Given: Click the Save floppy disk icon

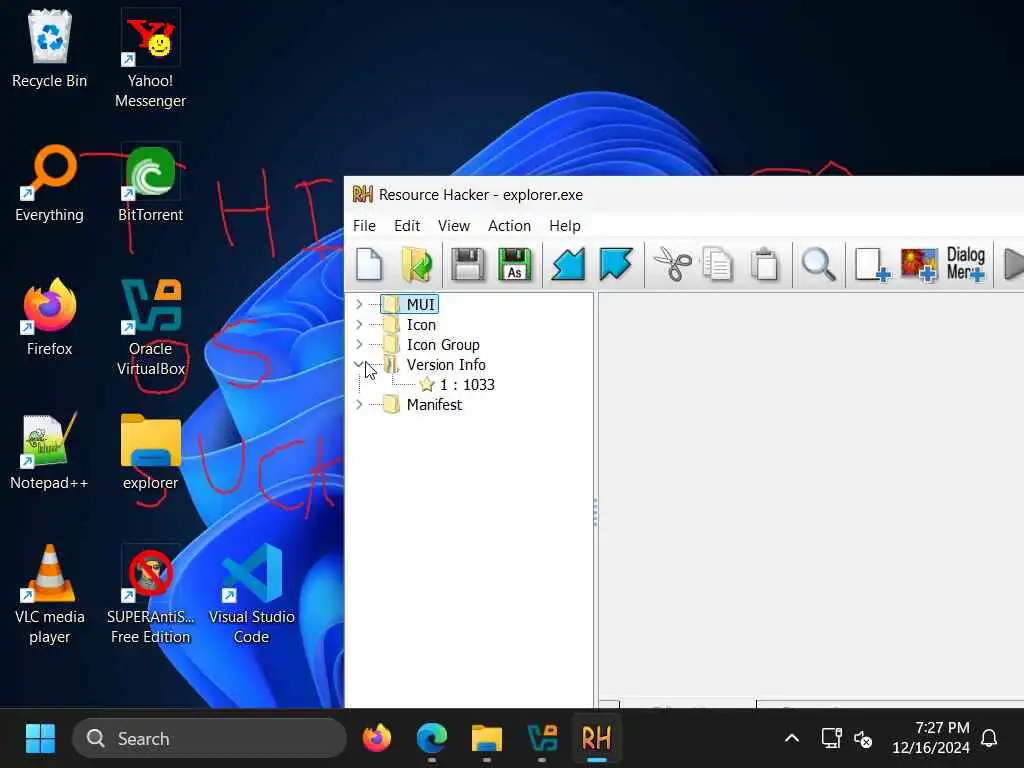Looking at the screenshot, I should (x=468, y=264).
